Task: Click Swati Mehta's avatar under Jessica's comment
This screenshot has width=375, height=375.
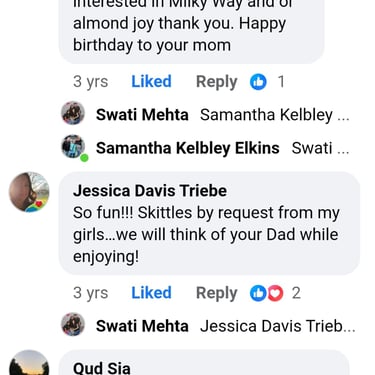Action: (73, 324)
